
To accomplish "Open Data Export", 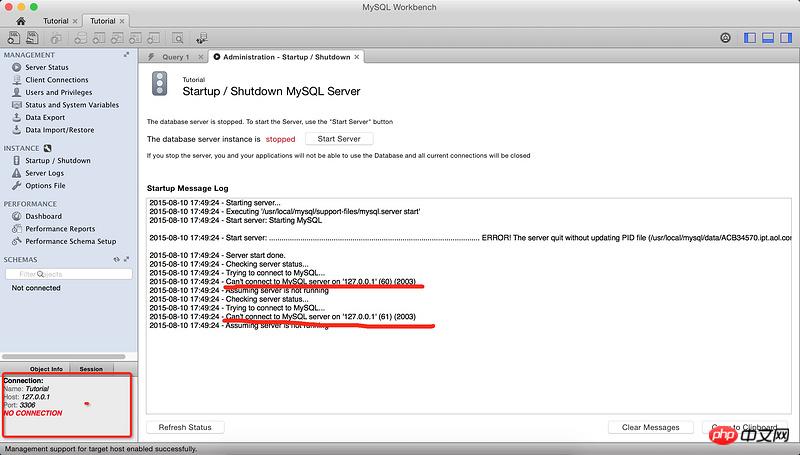I will tap(45, 117).
